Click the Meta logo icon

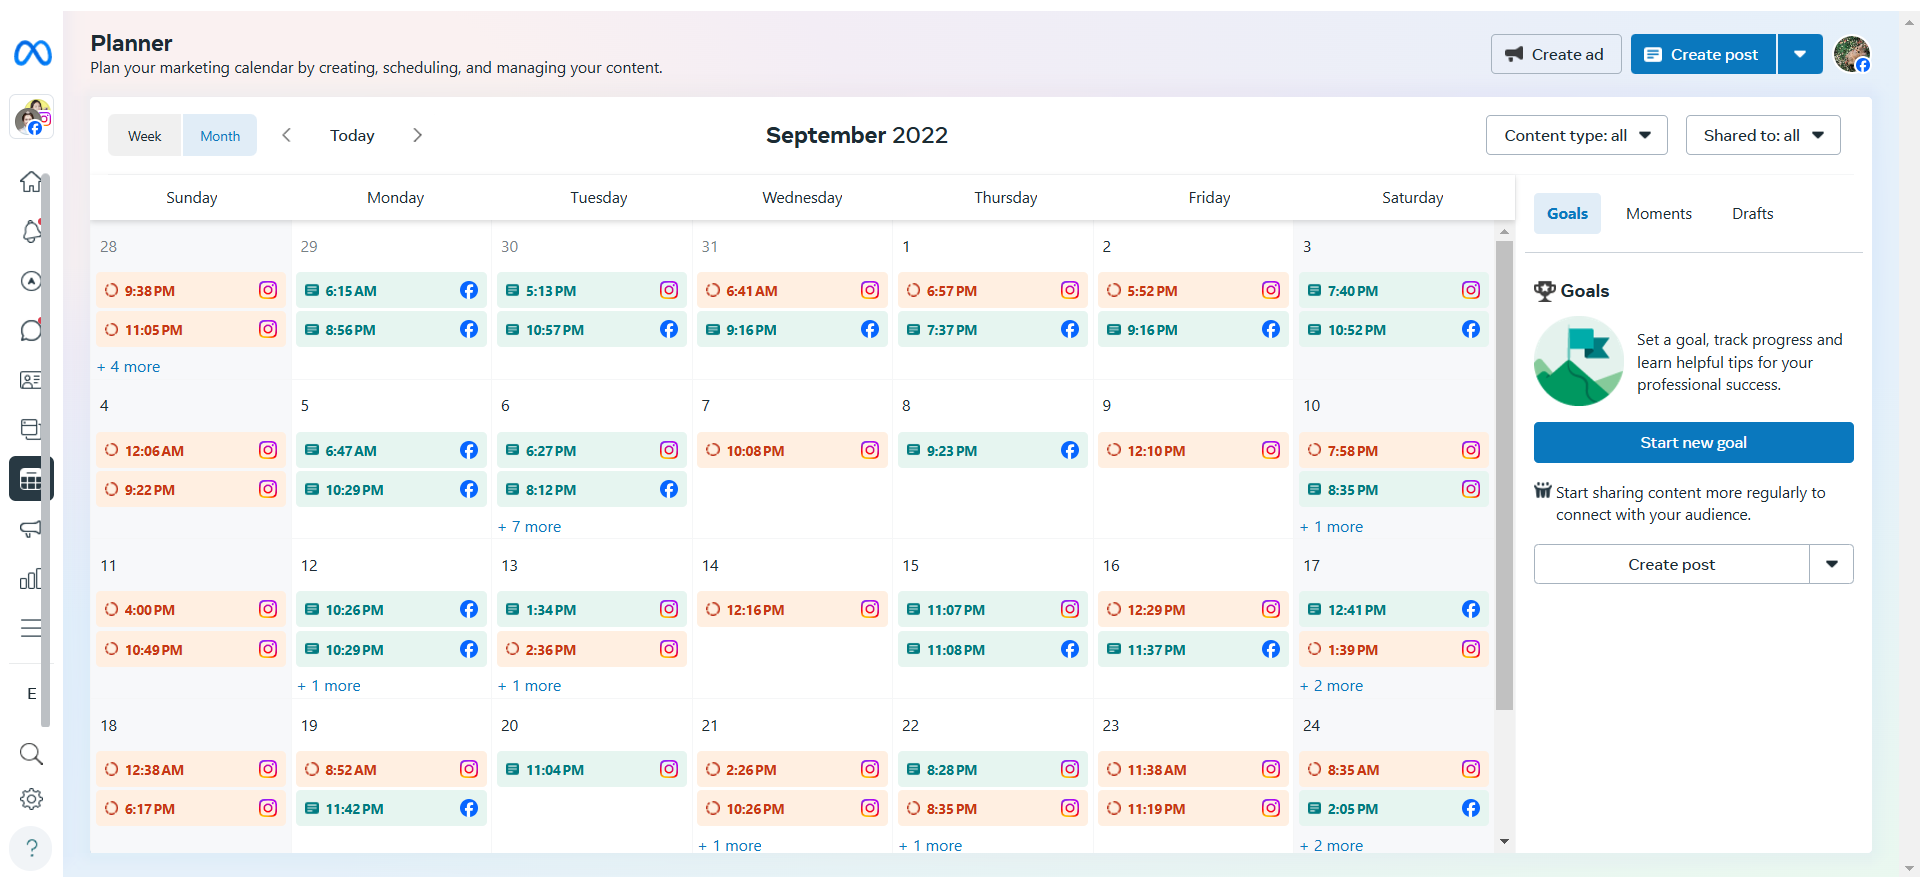(x=32, y=53)
